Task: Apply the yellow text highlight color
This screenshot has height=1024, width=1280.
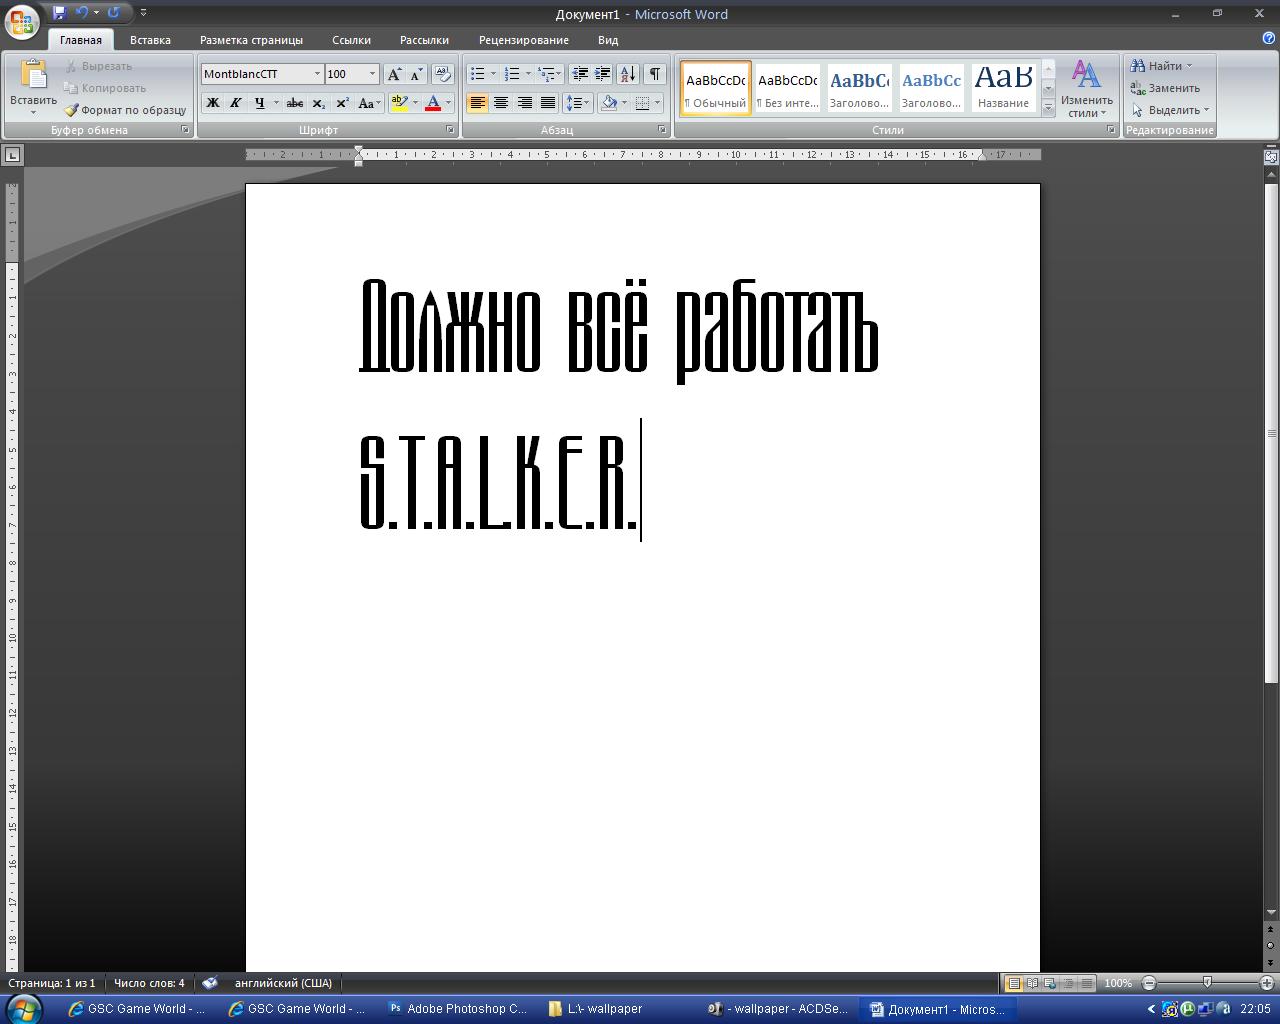Action: tap(399, 103)
